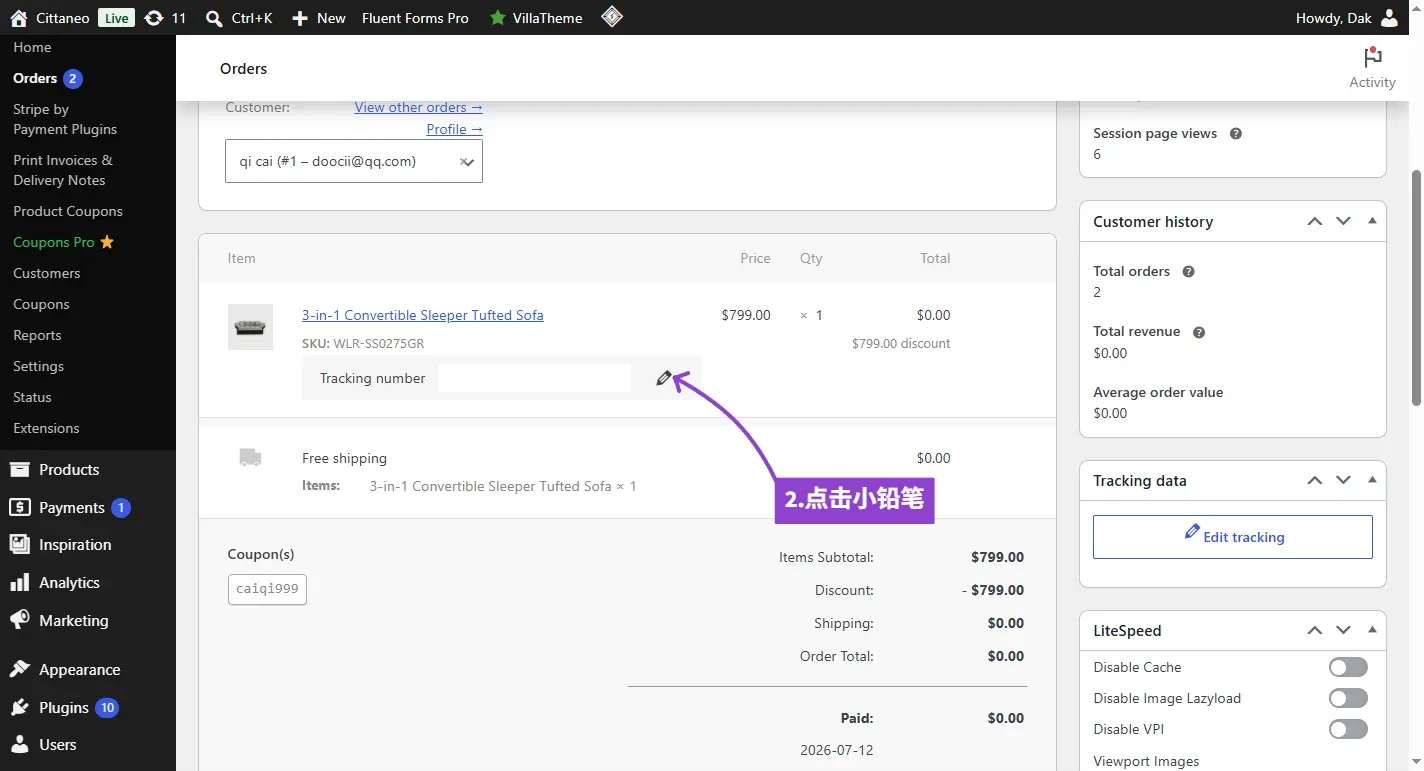
Task: Open the customer qi cai dropdown
Action: 354,161
